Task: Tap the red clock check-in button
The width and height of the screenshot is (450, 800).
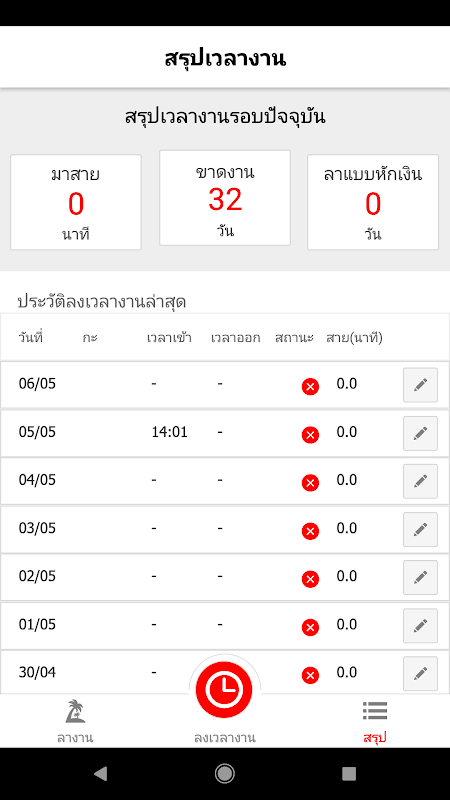Action: pyautogui.click(x=224, y=689)
